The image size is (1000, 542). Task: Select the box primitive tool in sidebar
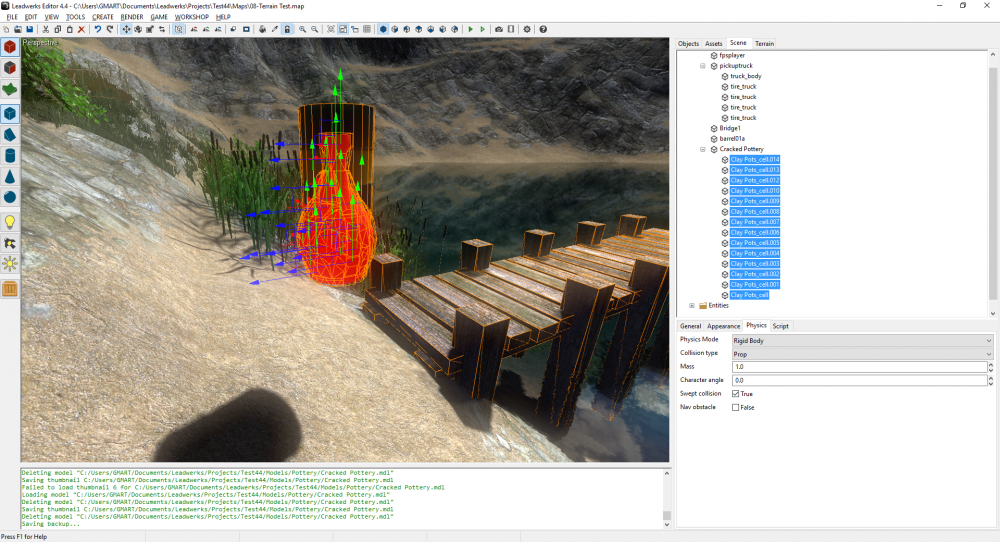[10, 113]
